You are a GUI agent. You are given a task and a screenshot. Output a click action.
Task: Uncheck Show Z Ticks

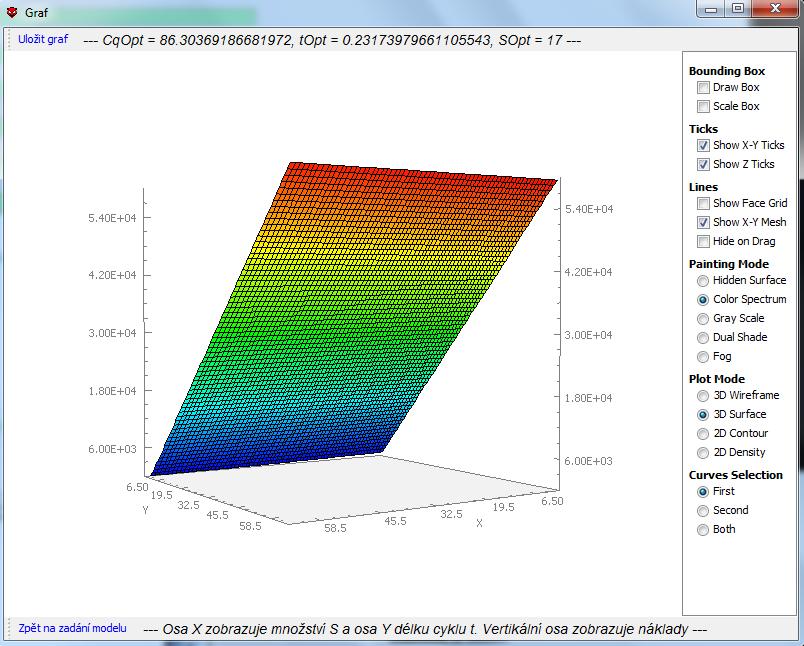[x=704, y=165]
